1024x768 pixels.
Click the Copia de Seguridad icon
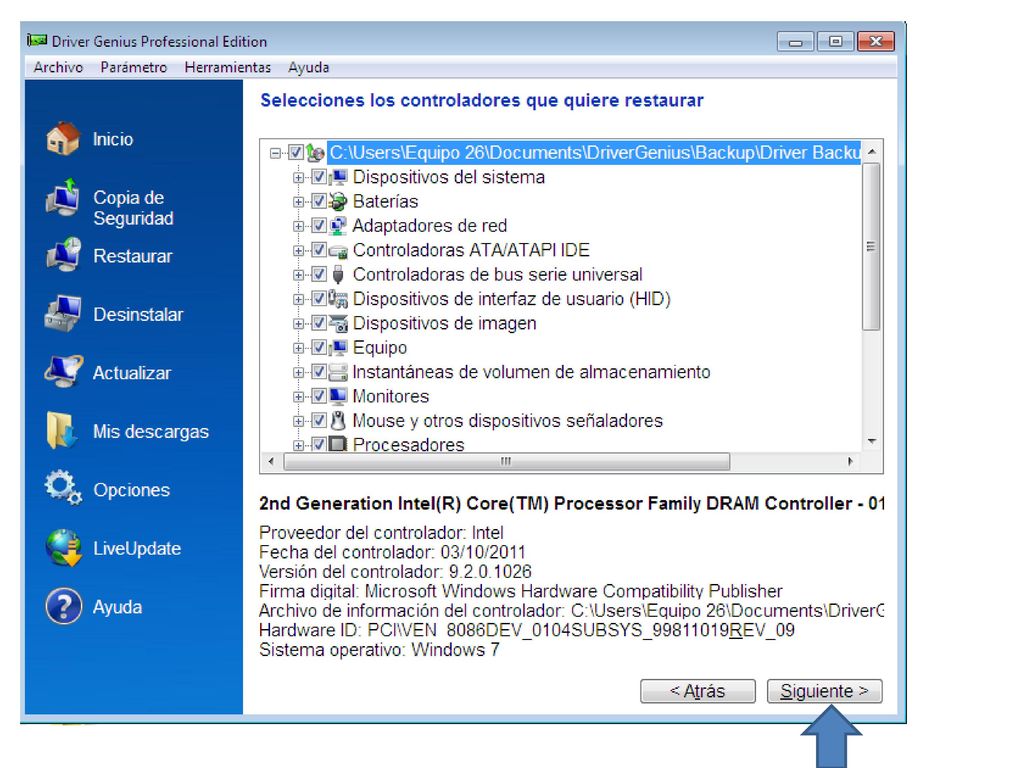coord(63,198)
